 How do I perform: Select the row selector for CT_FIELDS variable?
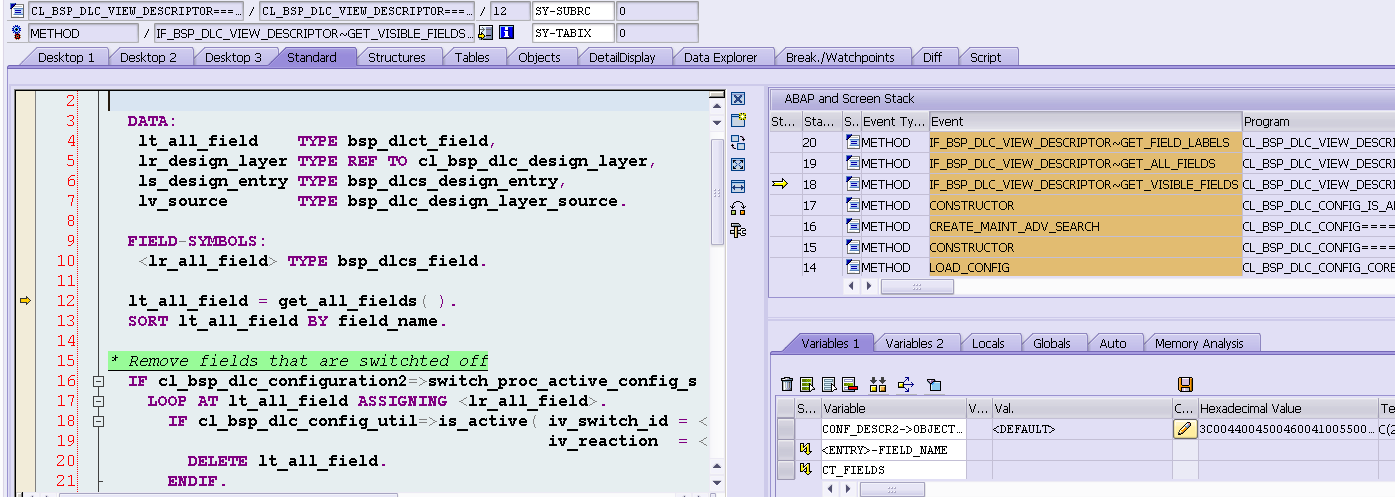(x=786, y=470)
